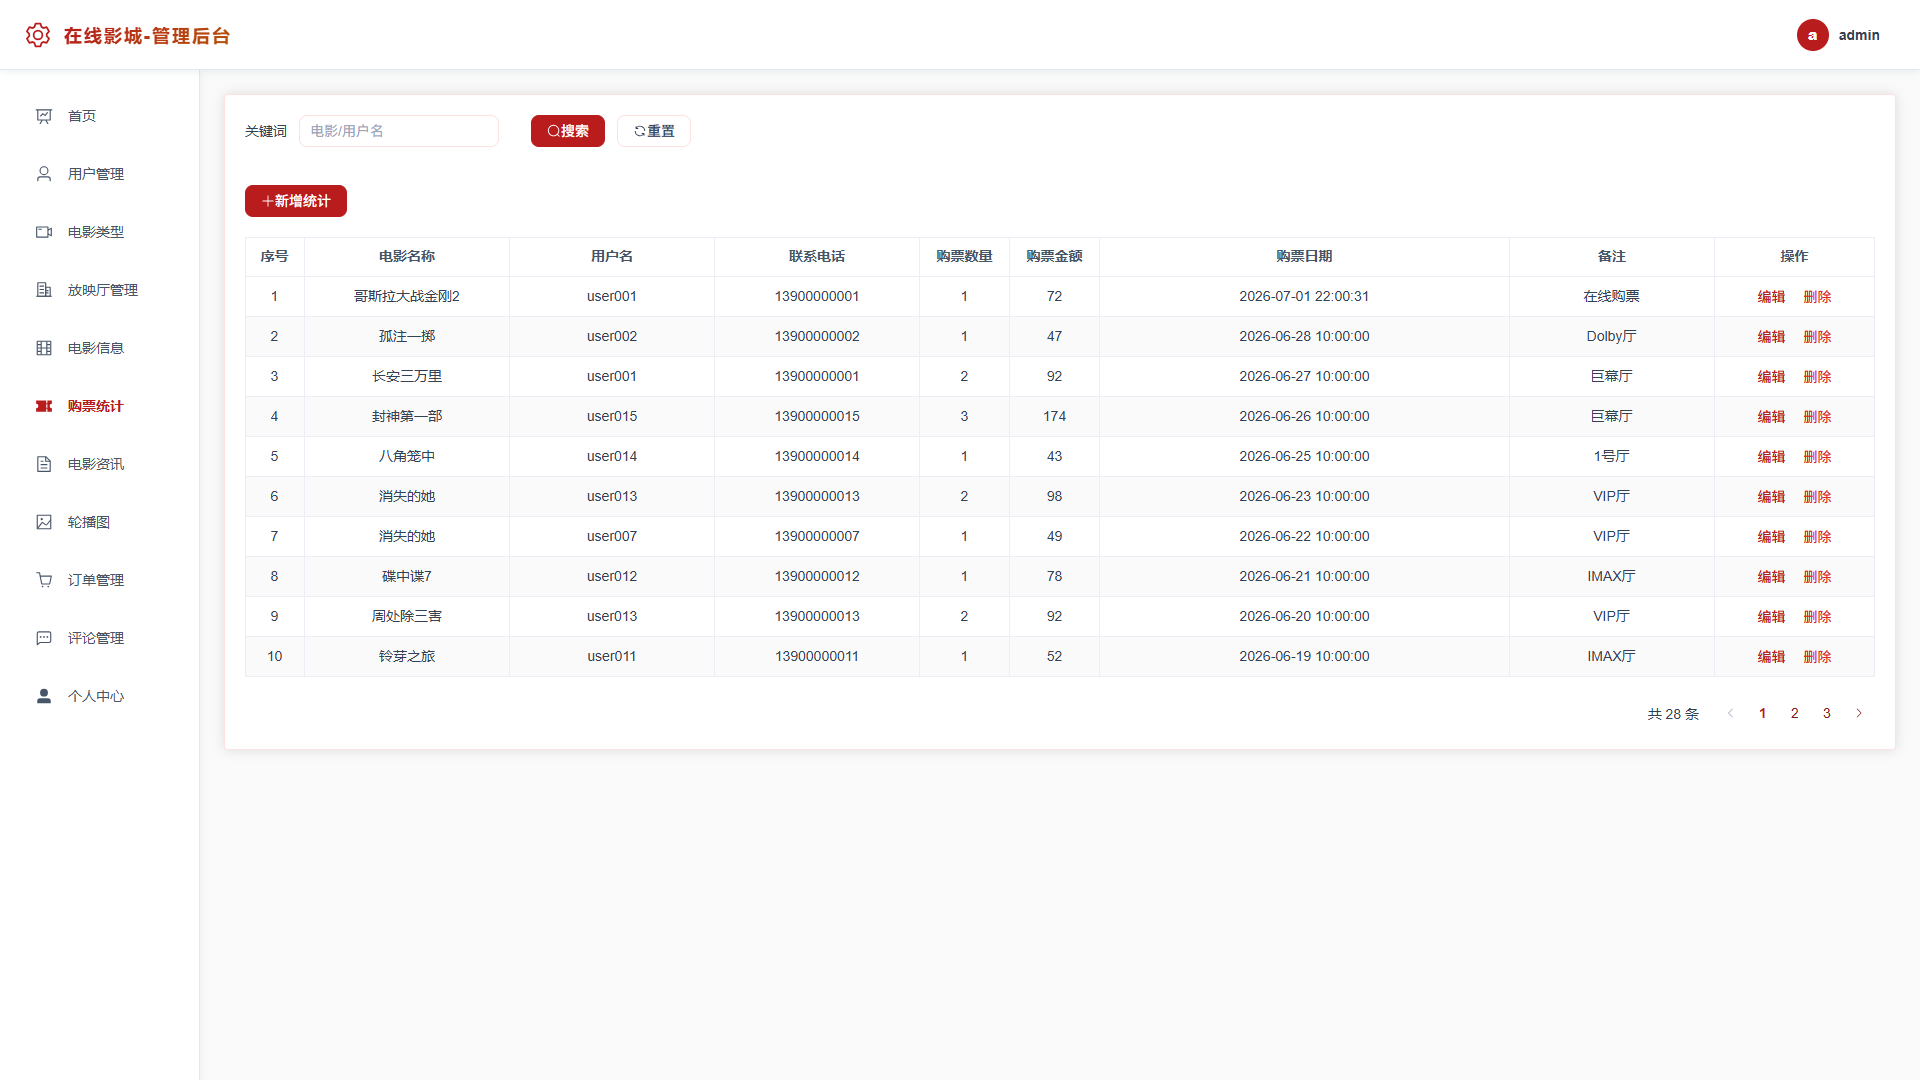
Task: Click the Dolby厅 remark cell
Action: click(1611, 337)
